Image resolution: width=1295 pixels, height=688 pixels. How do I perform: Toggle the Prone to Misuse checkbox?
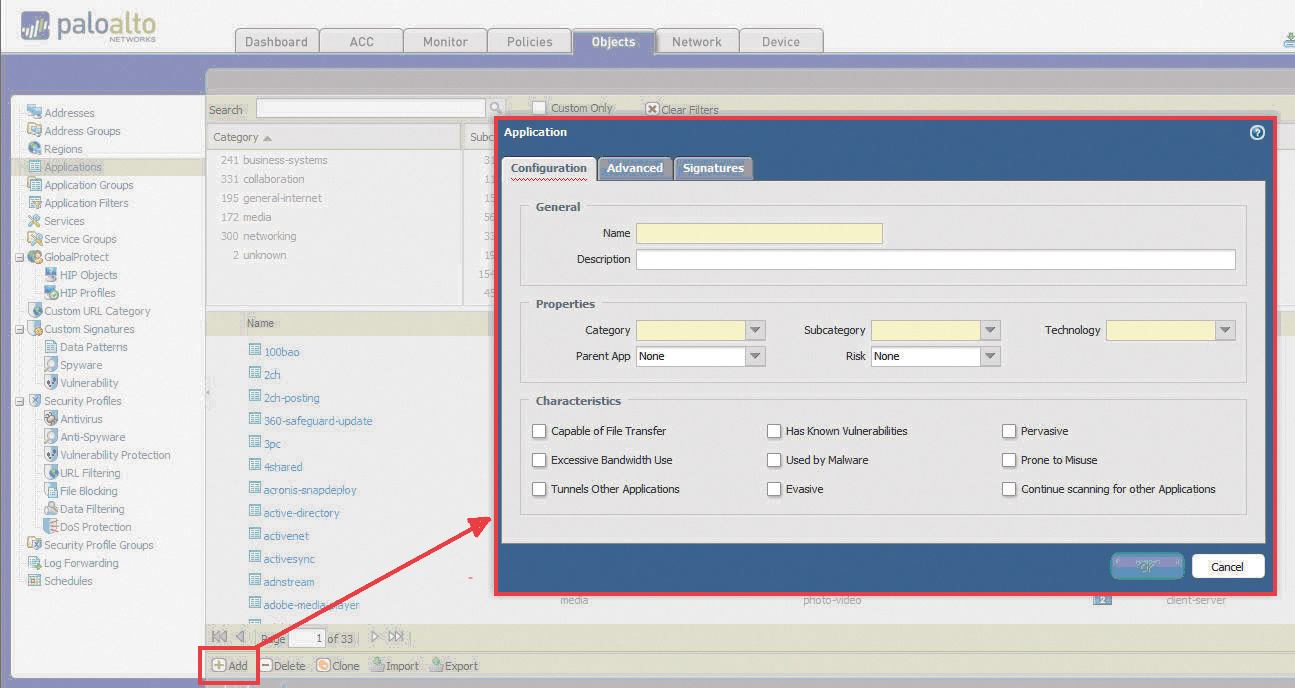[x=1009, y=460]
